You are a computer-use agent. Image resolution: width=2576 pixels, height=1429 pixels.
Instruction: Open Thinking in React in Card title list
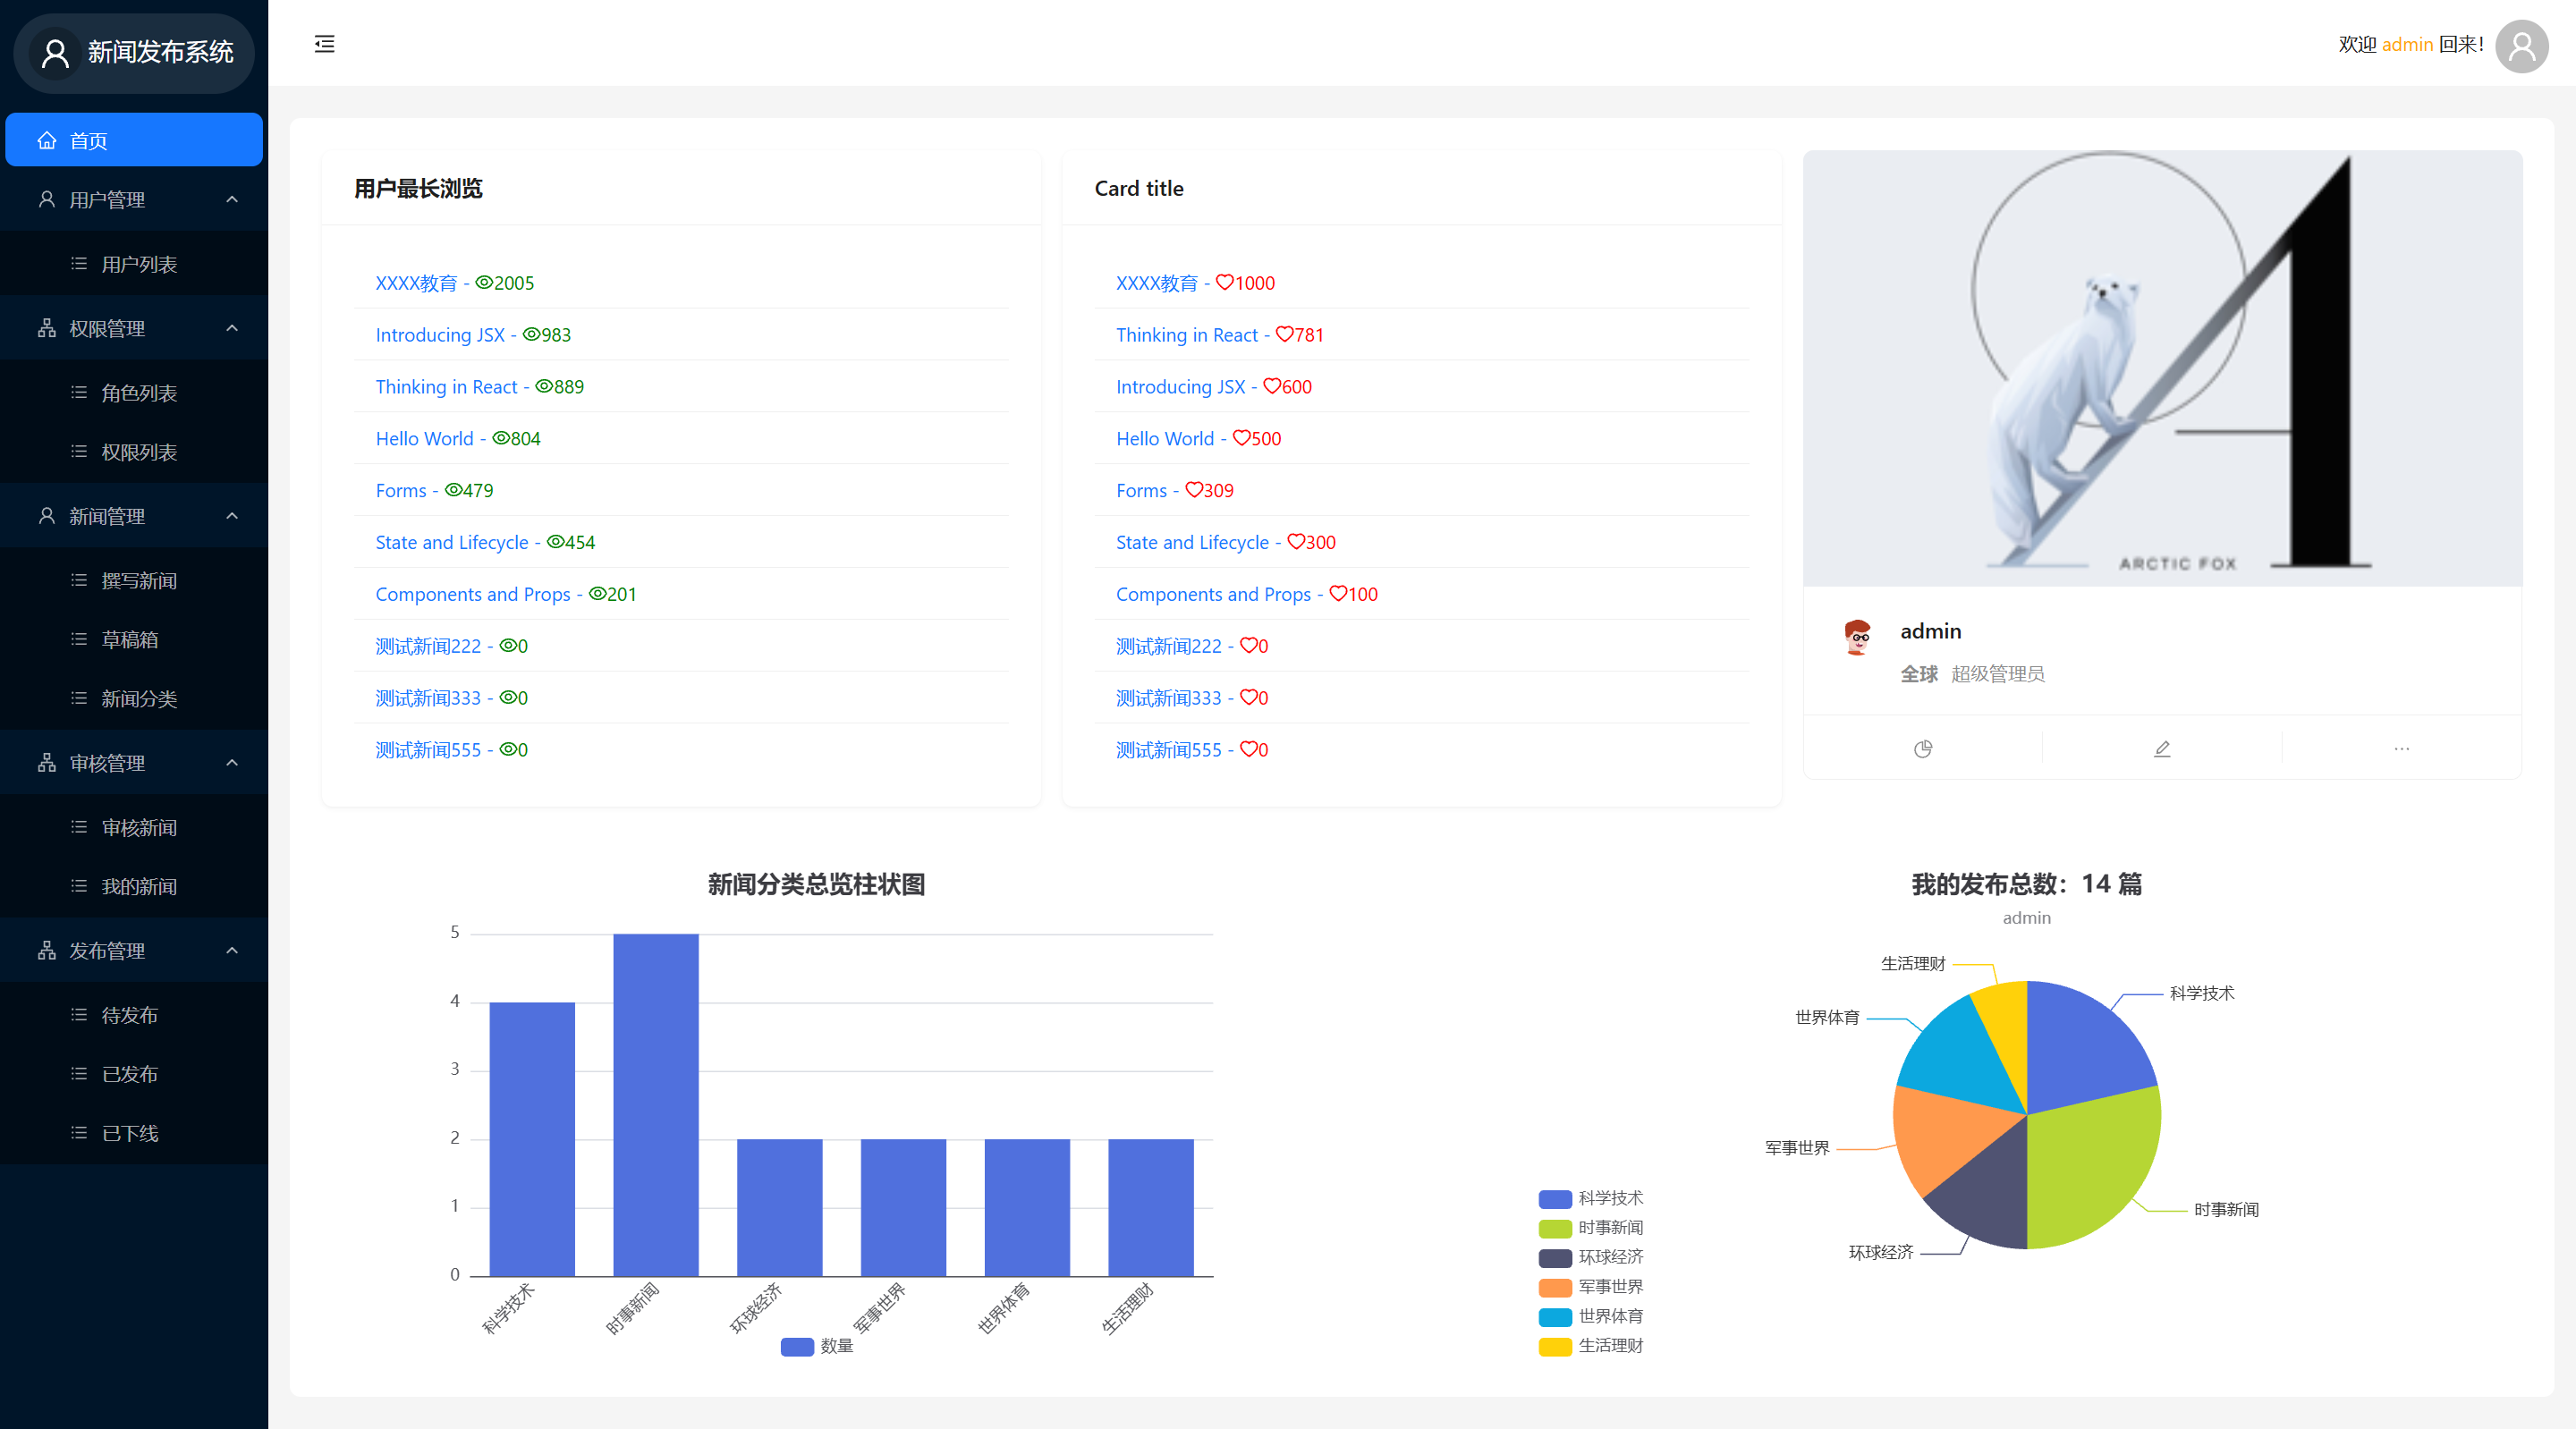[1186, 335]
